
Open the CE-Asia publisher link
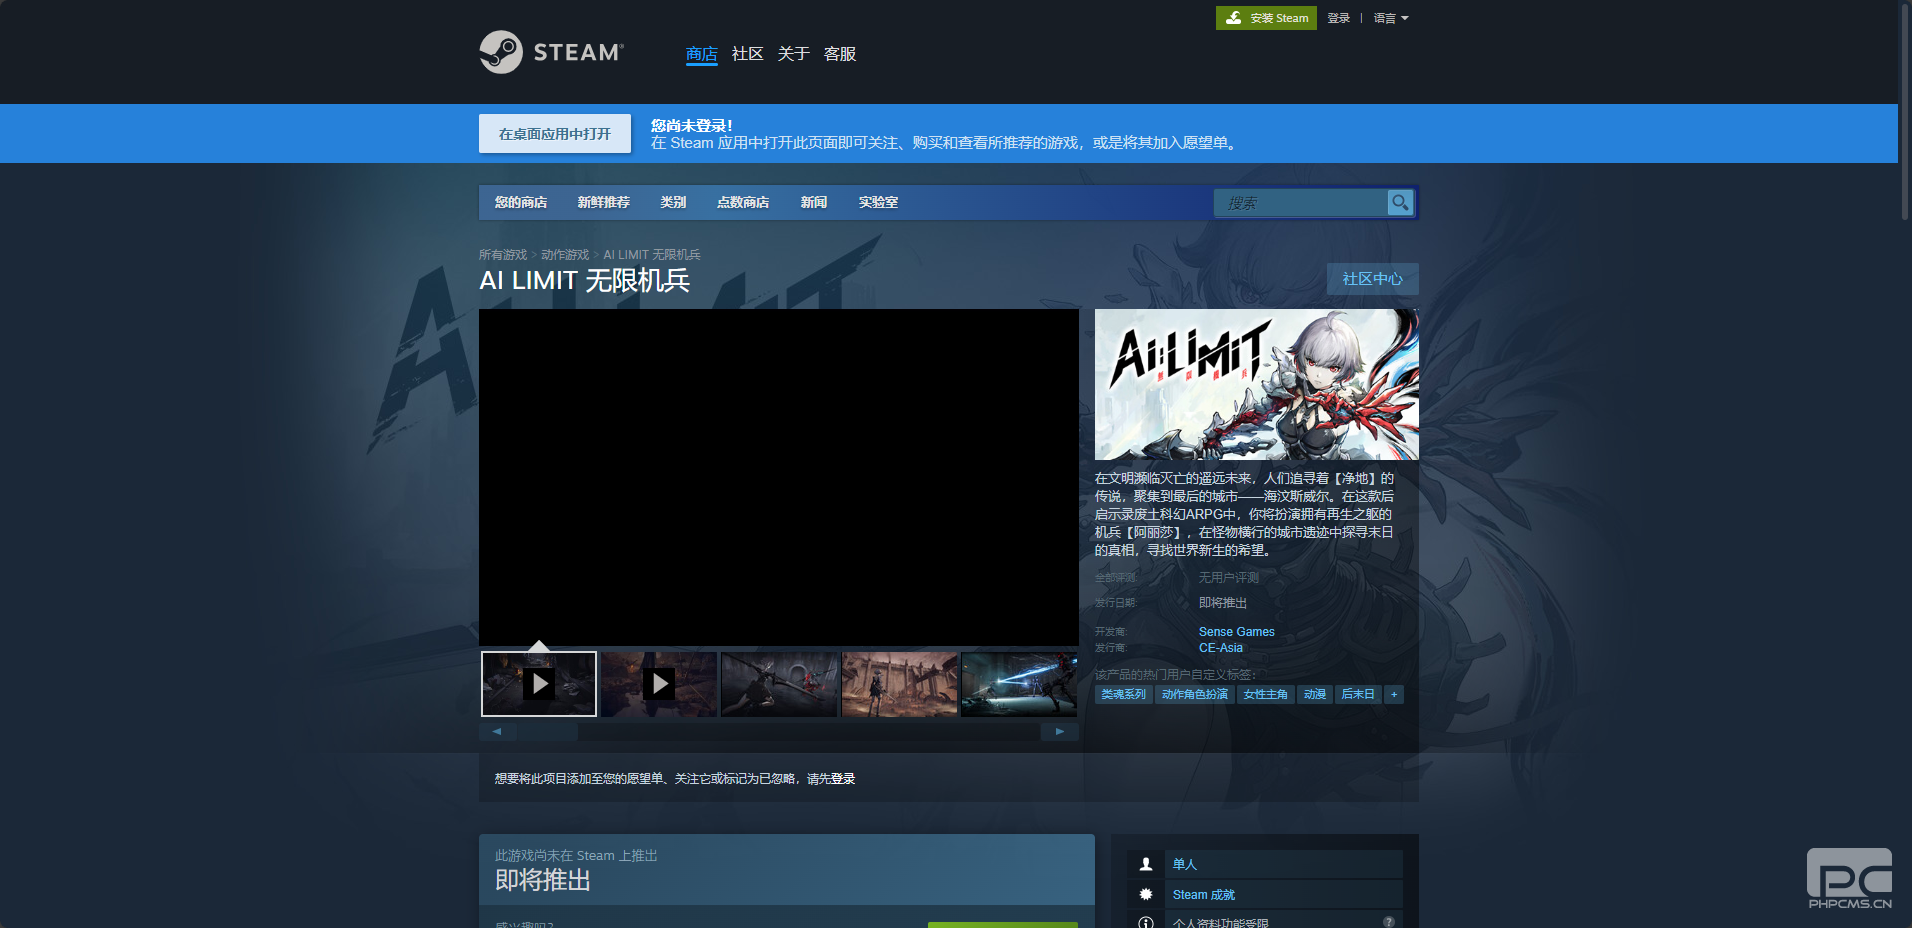click(1221, 648)
